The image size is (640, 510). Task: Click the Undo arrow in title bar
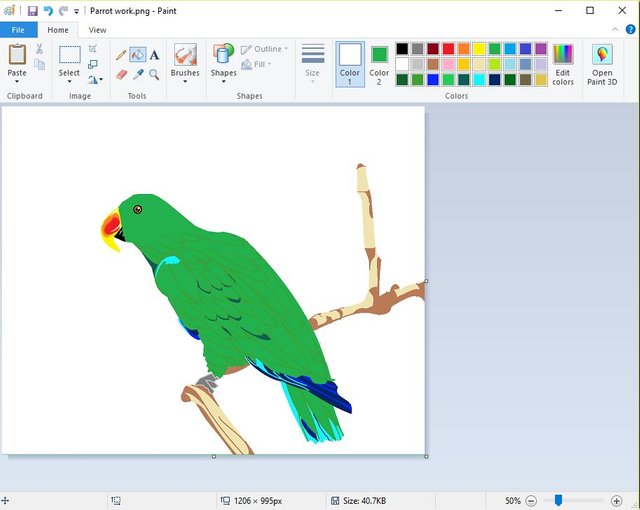pos(48,11)
